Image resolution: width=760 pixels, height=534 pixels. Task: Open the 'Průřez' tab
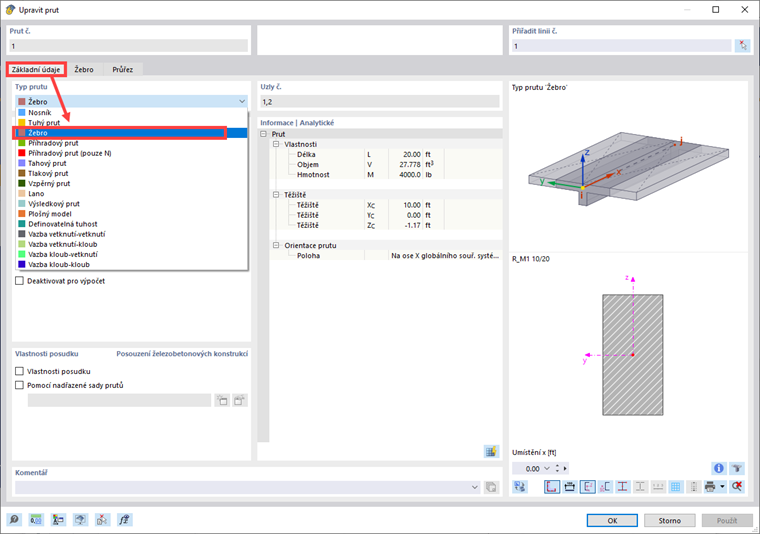point(123,69)
